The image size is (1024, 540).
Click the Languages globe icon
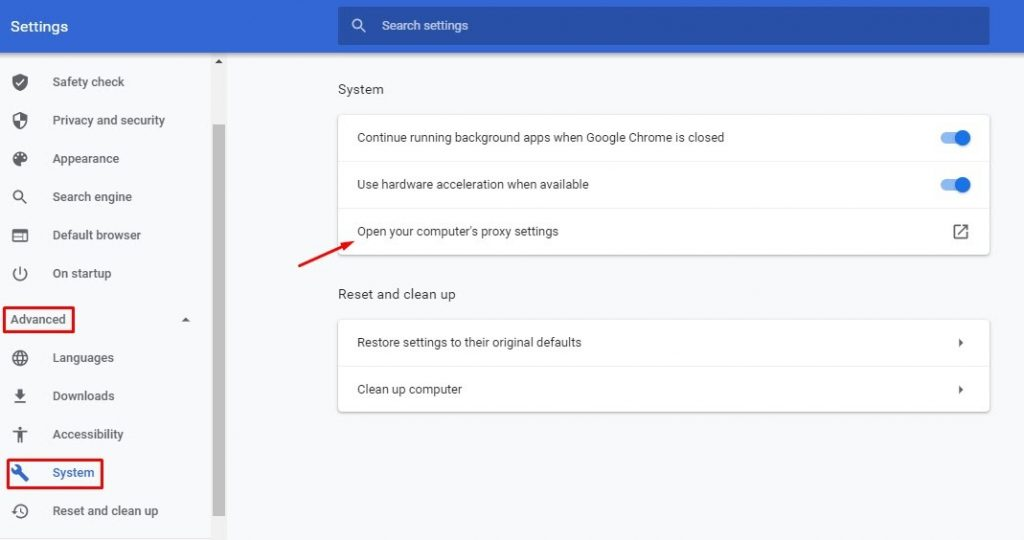click(x=20, y=358)
